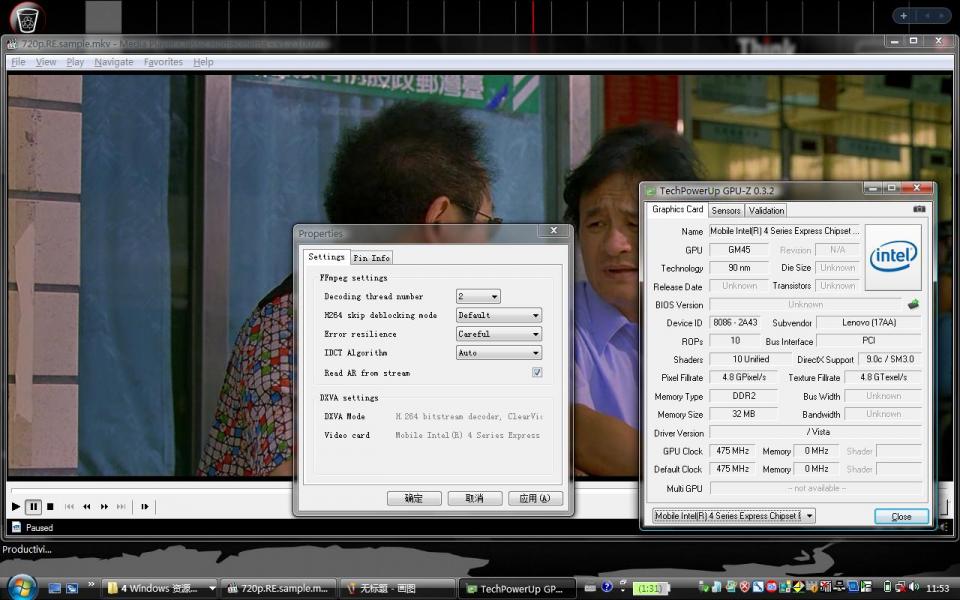
Task: Switch to the Sensors tab in GPU-Z
Action: (x=726, y=211)
